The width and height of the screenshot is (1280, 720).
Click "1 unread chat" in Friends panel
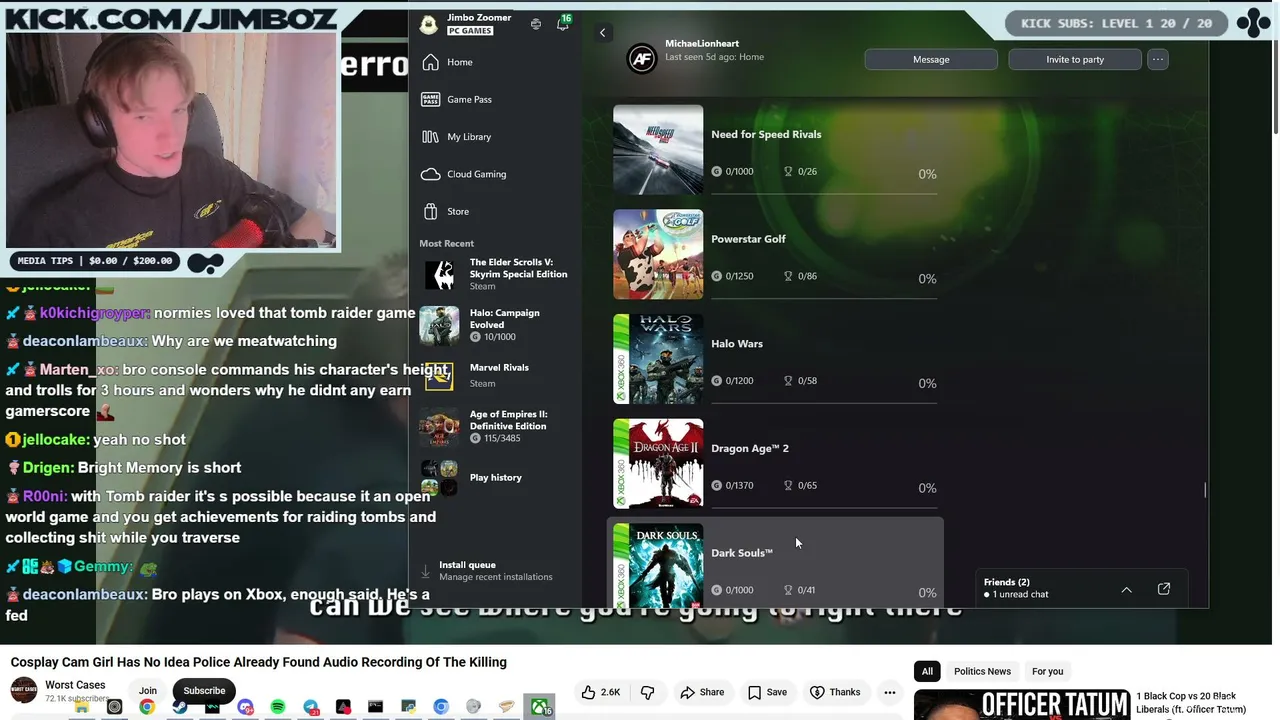point(1020,595)
